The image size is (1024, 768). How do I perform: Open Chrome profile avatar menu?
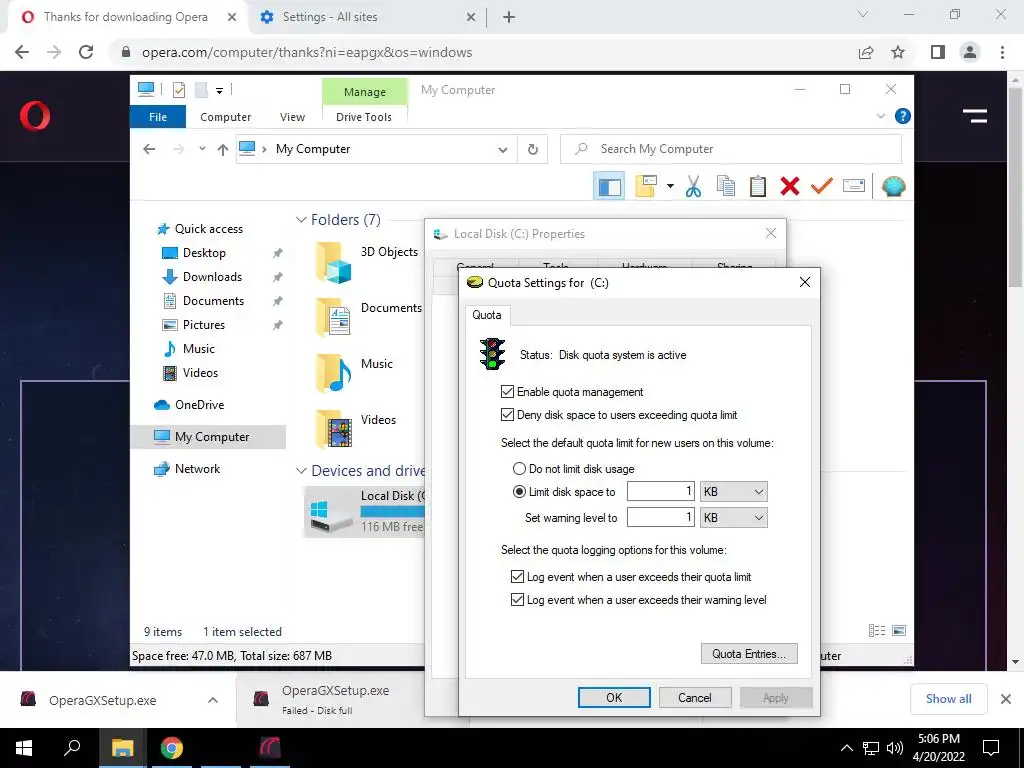pyautogui.click(x=970, y=52)
